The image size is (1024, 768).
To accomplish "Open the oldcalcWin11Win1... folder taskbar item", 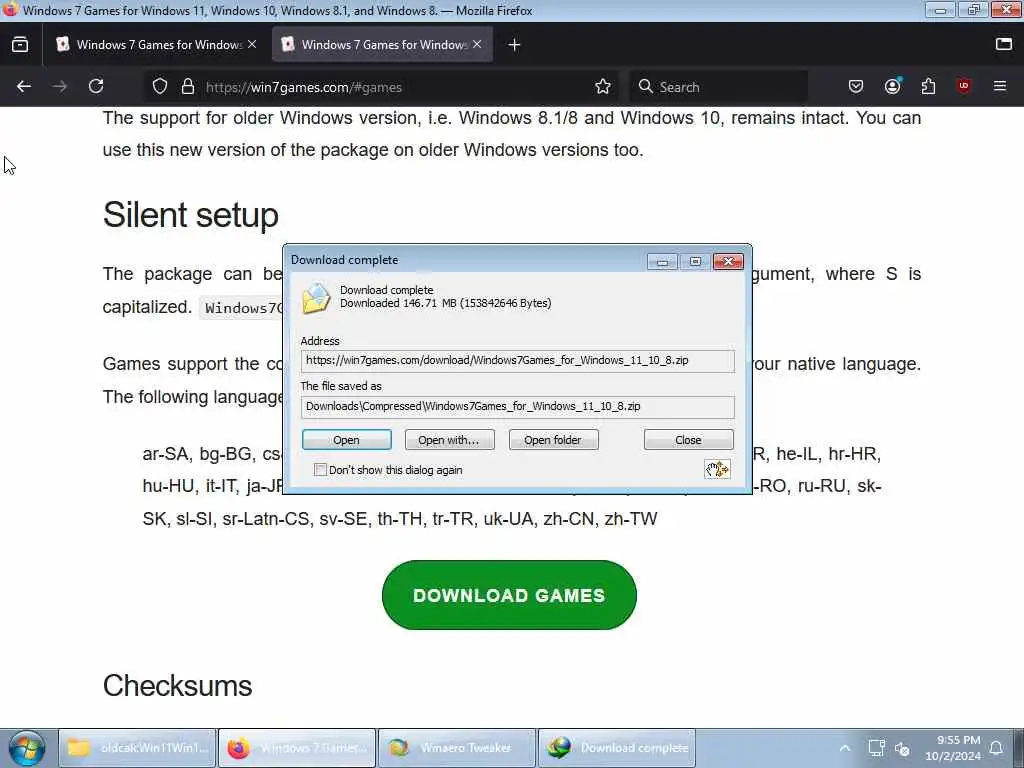I will click(137, 748).
